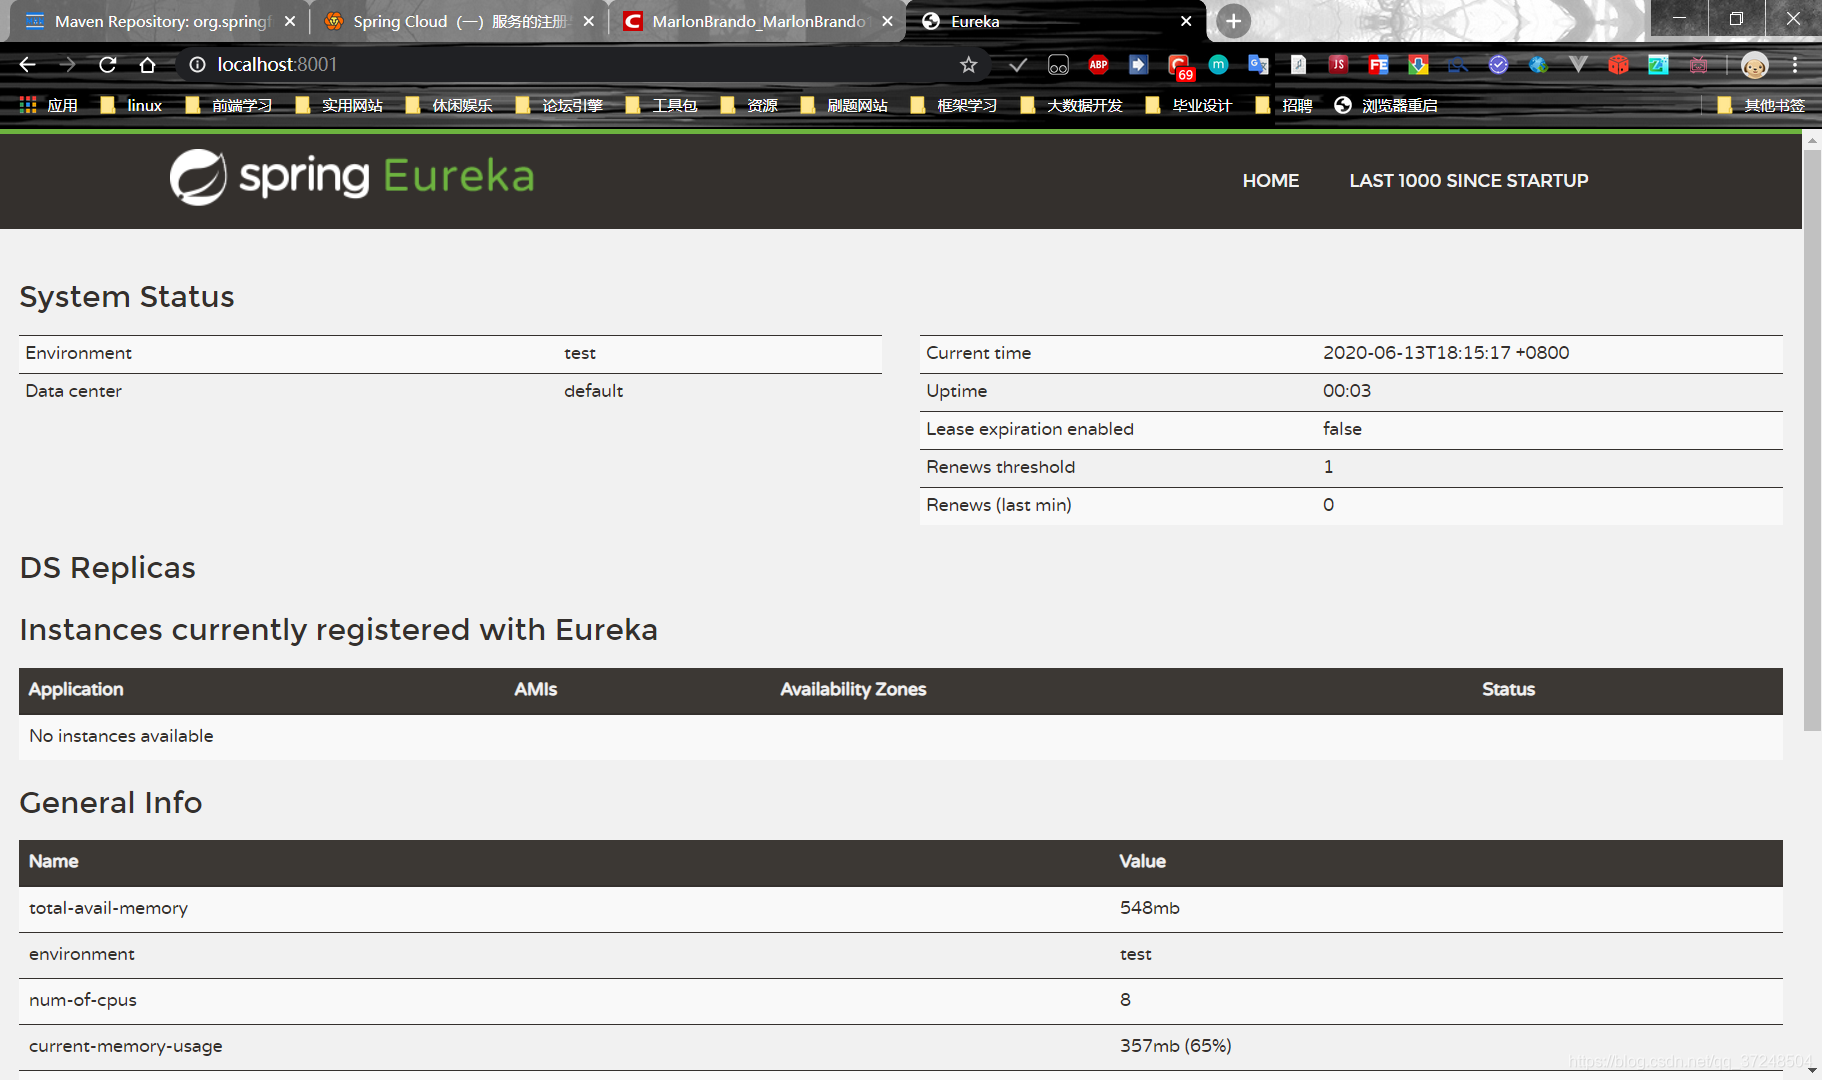The height and width of the screenshot is (1080, 1822).
Task: Click the Application column header
Action: coord(76,690)
